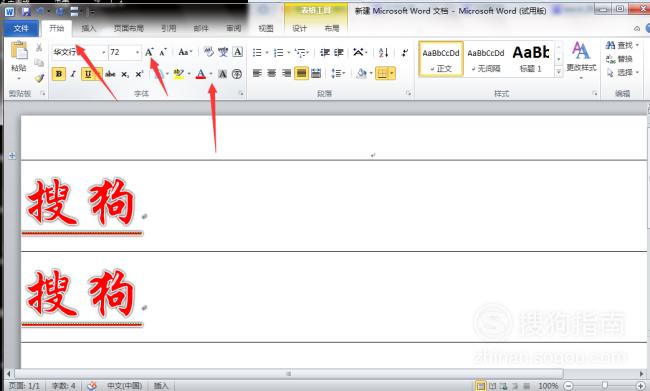Click the 更改样式 button
The width and height of the screenshot is (650, 391).
(x=581, y=60)
